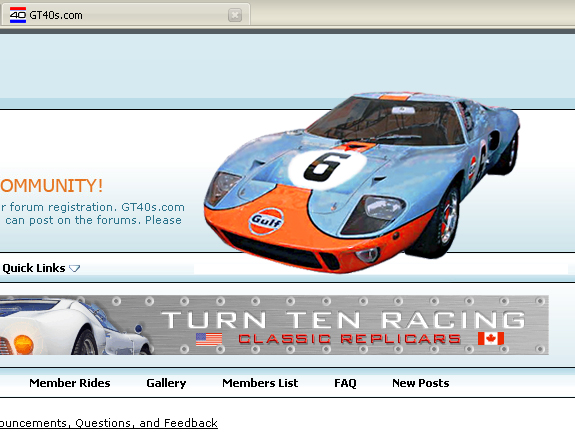Click "can post on the forums. Please" text
This screenshot has width=575, height=433.
[x=94, y=220]
